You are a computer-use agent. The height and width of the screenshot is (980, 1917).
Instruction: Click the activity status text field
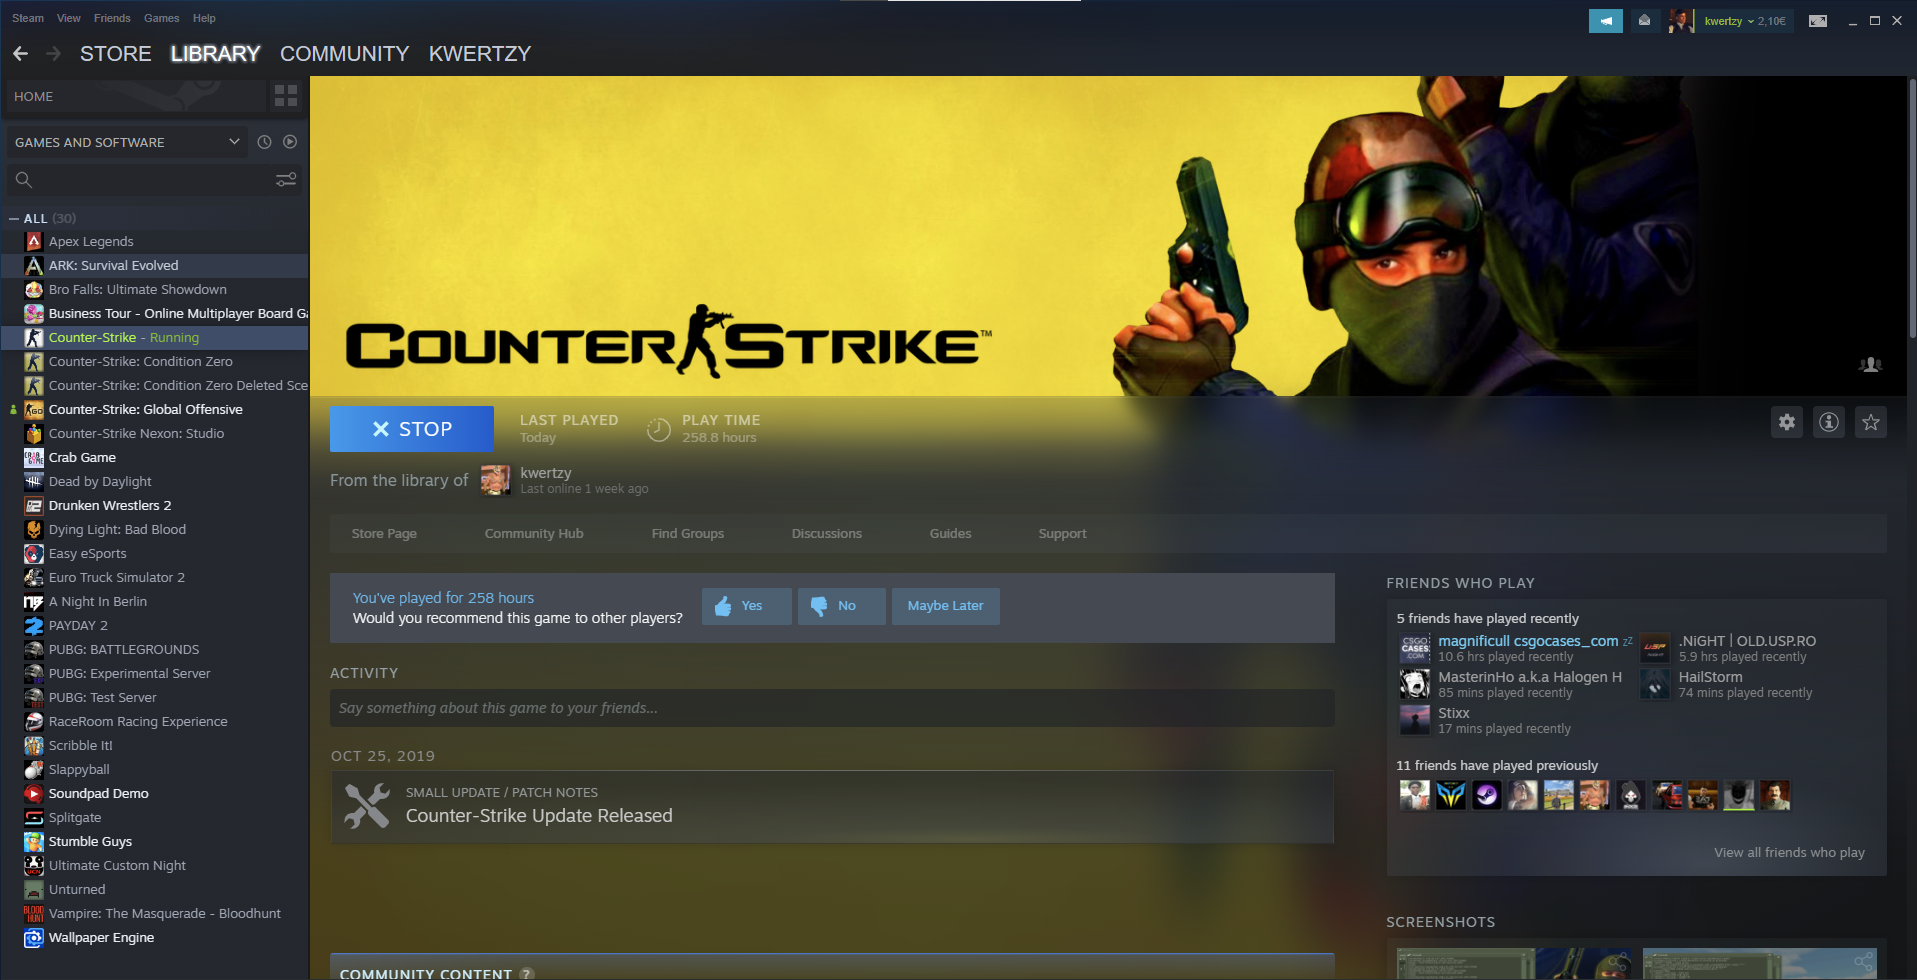[831, 708]
